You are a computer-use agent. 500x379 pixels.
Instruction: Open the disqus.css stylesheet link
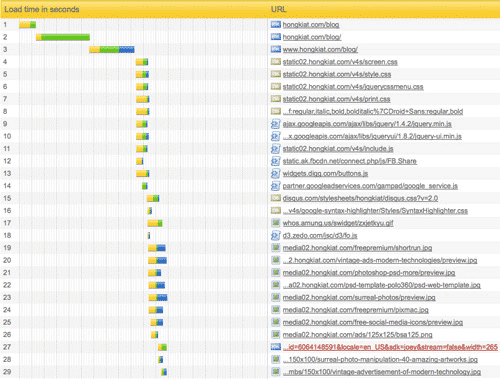click(x=360, y=198)
